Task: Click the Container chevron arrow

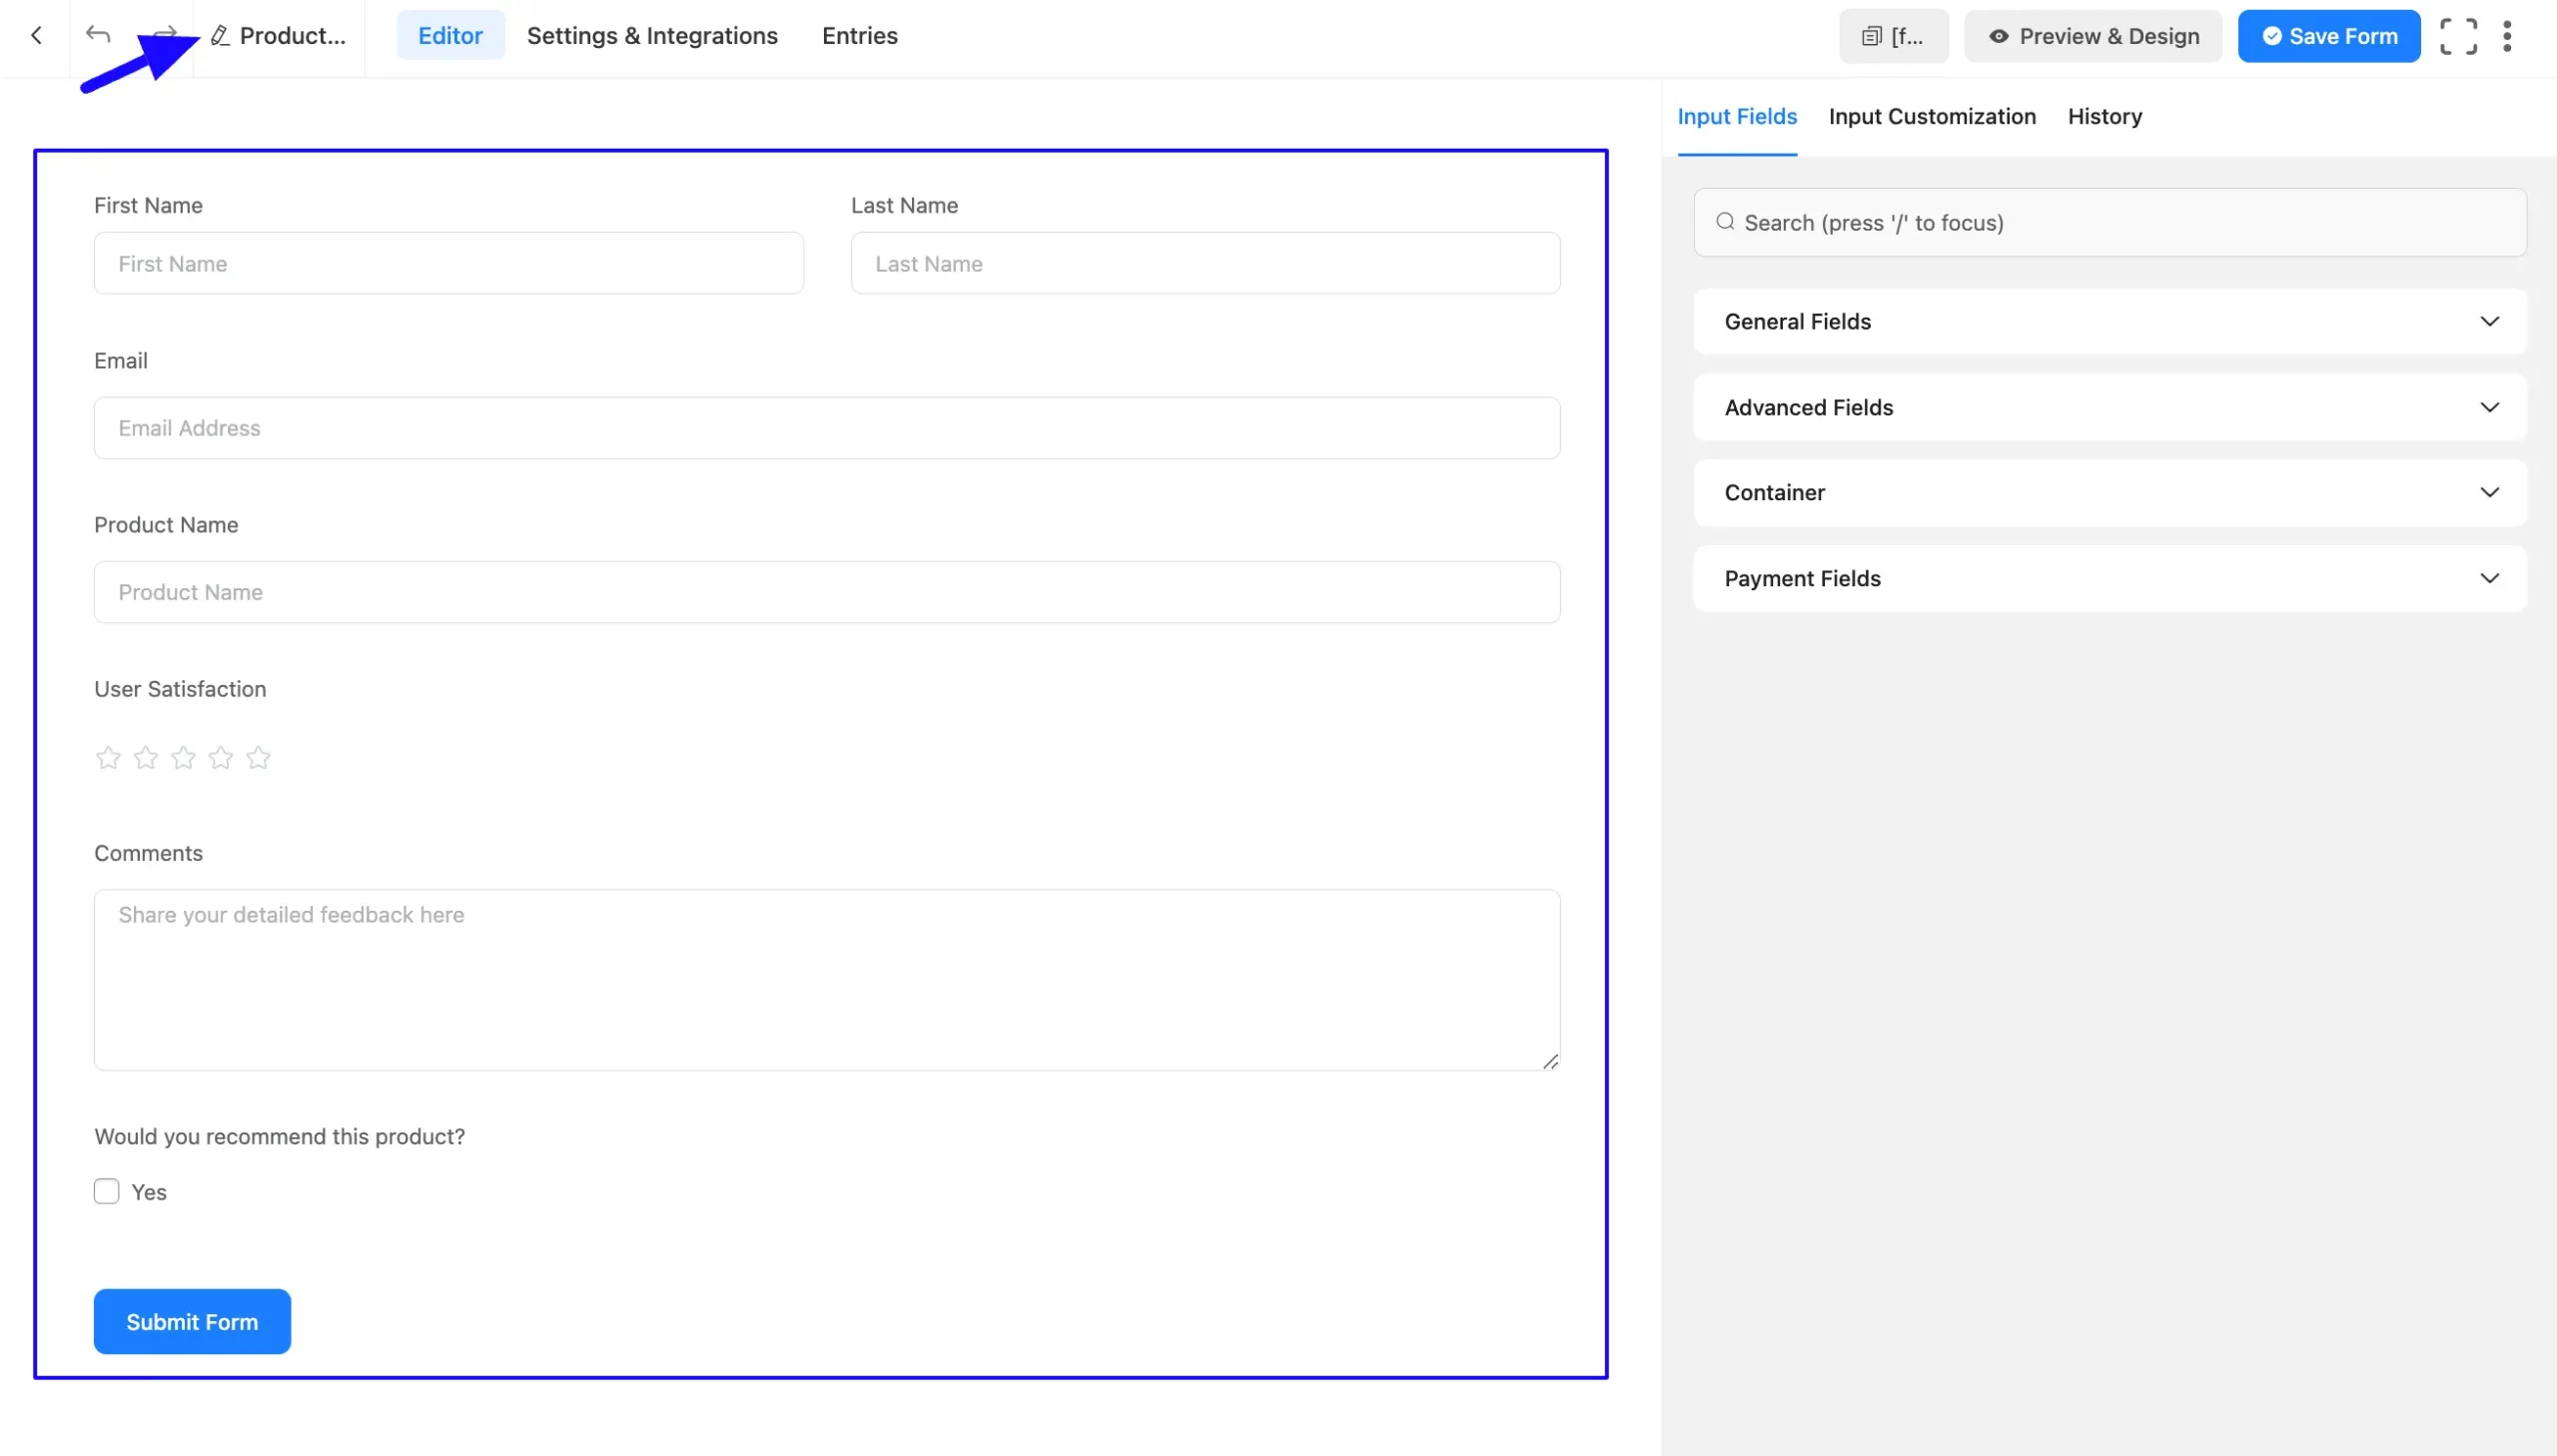Action: coord(2489,492)
